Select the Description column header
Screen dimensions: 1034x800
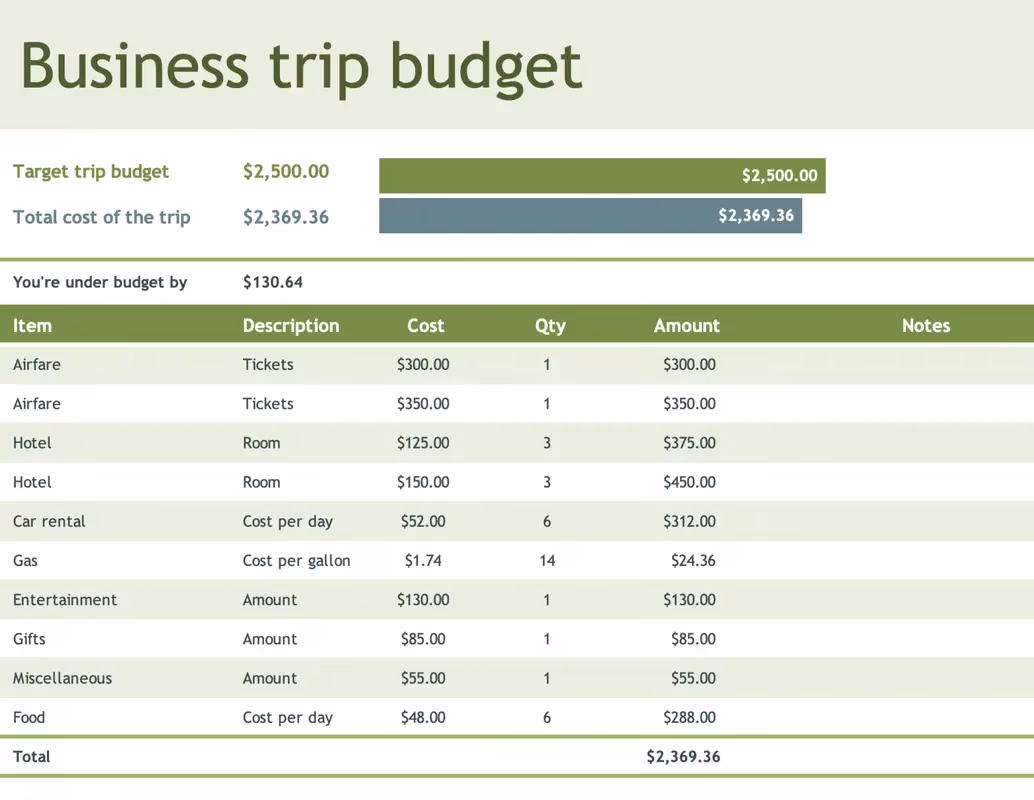click(291, 325)
